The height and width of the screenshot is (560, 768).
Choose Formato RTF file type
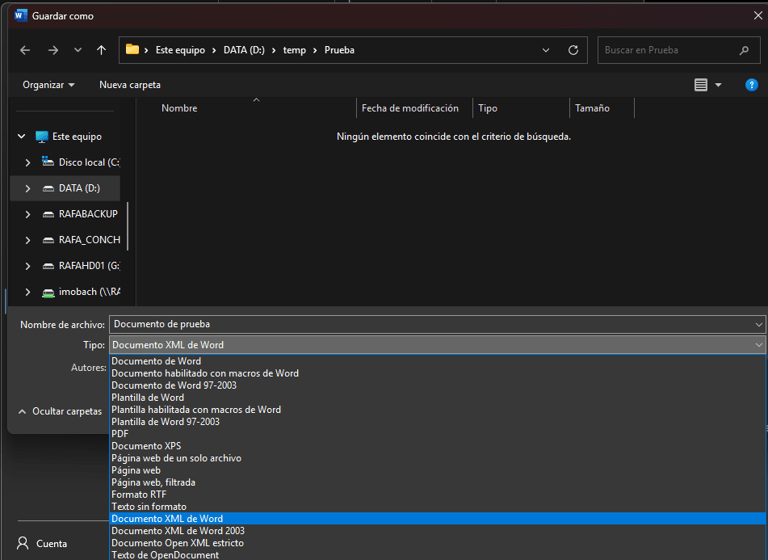click(x=139, y=494)
